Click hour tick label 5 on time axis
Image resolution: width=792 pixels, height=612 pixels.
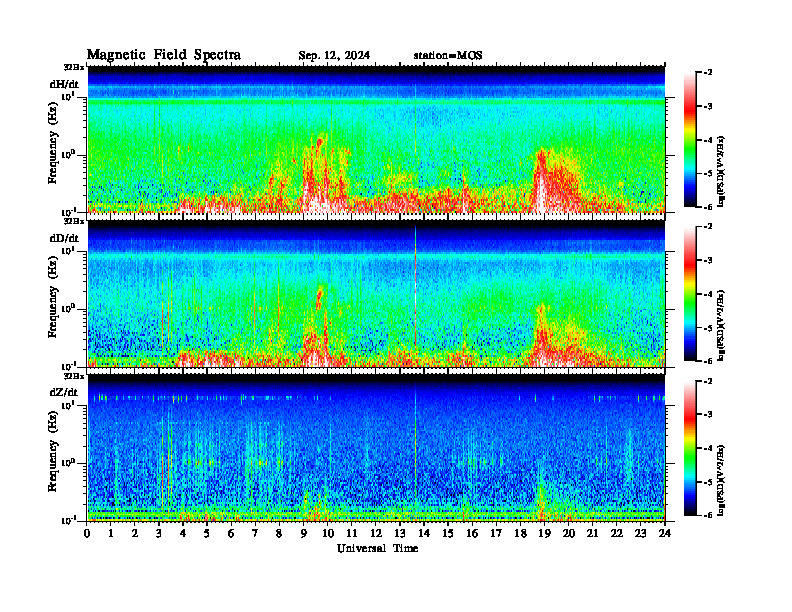pos(207,534)
